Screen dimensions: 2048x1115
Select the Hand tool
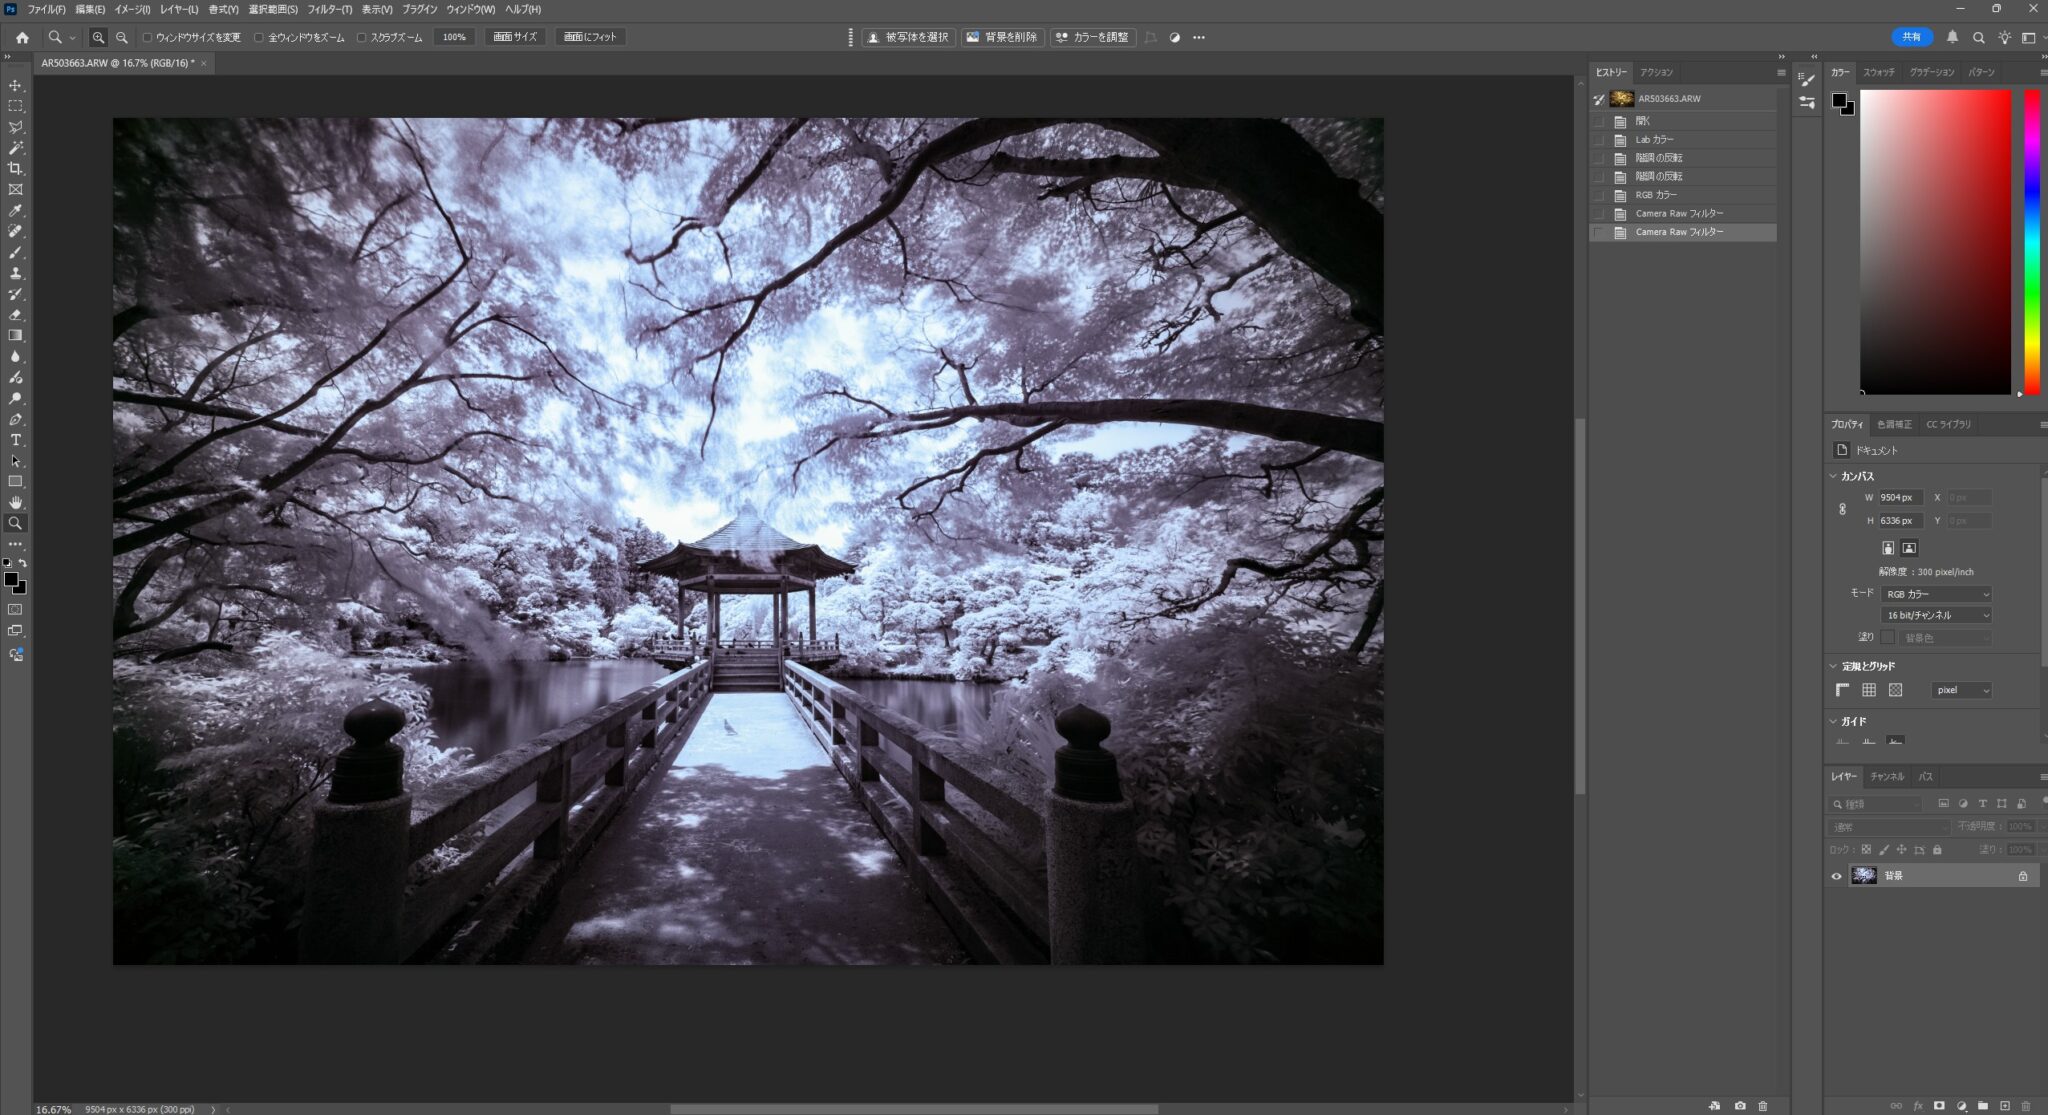point(15,502)
